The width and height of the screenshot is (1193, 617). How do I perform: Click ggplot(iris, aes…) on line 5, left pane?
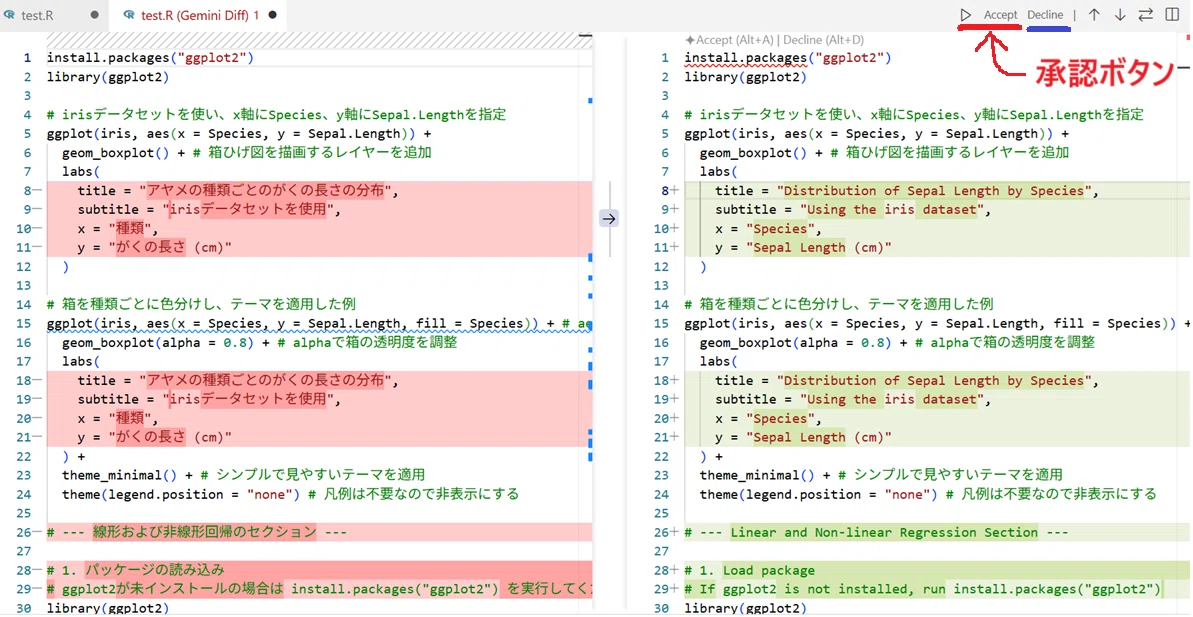(239, 133)
